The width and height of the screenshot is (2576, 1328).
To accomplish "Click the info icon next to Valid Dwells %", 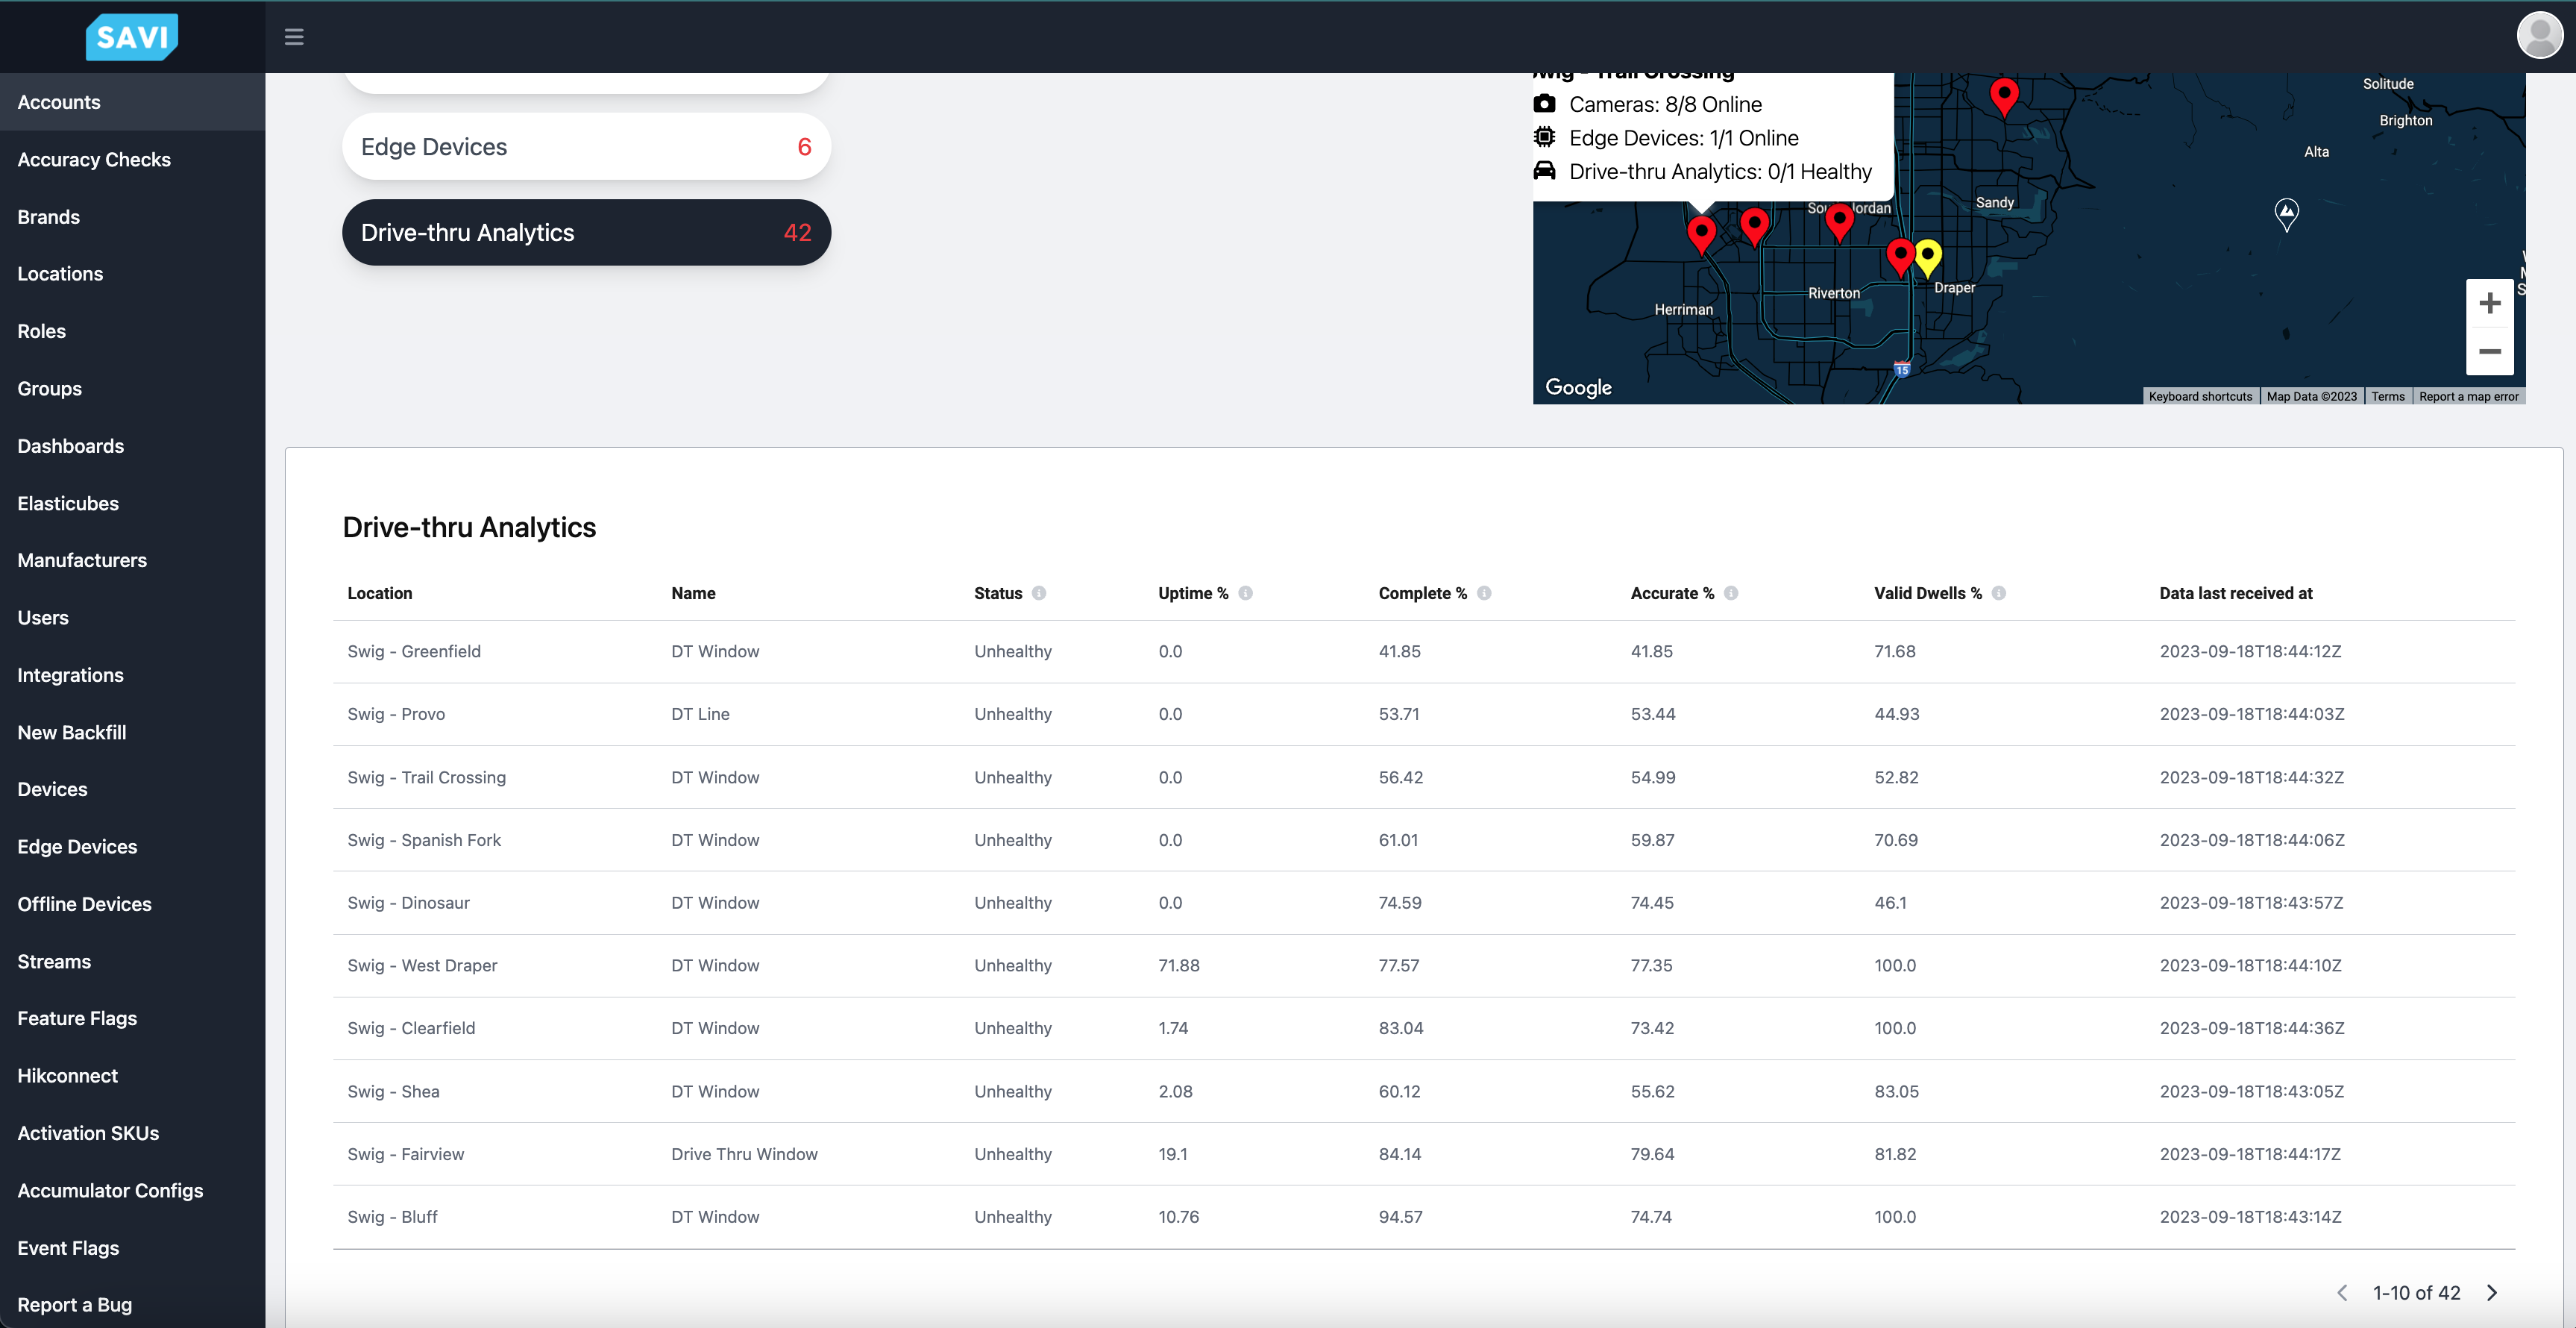I will [1999, 593].
